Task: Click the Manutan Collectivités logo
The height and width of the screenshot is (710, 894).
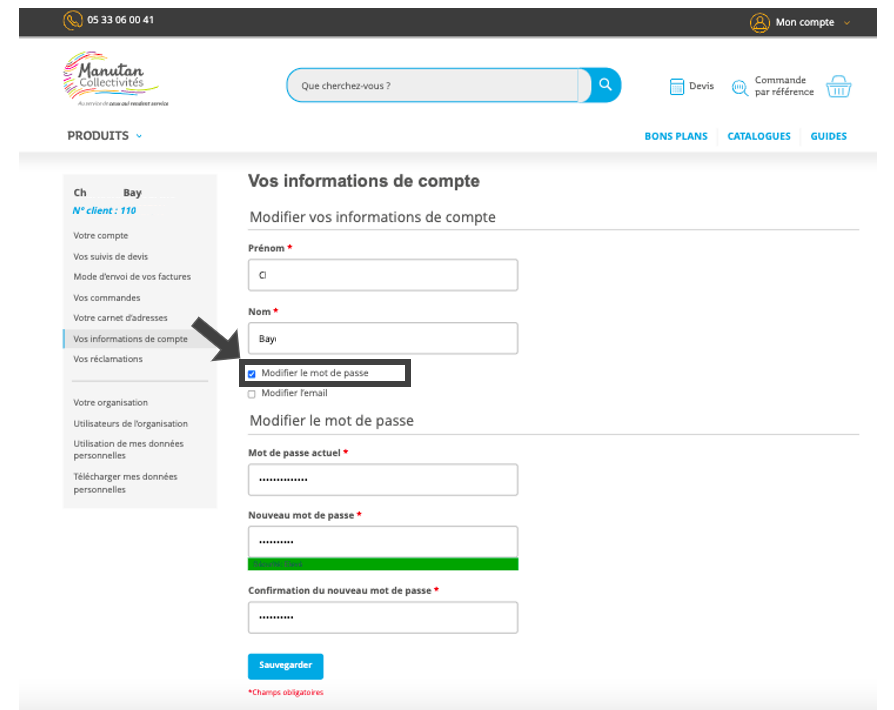Action: (111, 78)
